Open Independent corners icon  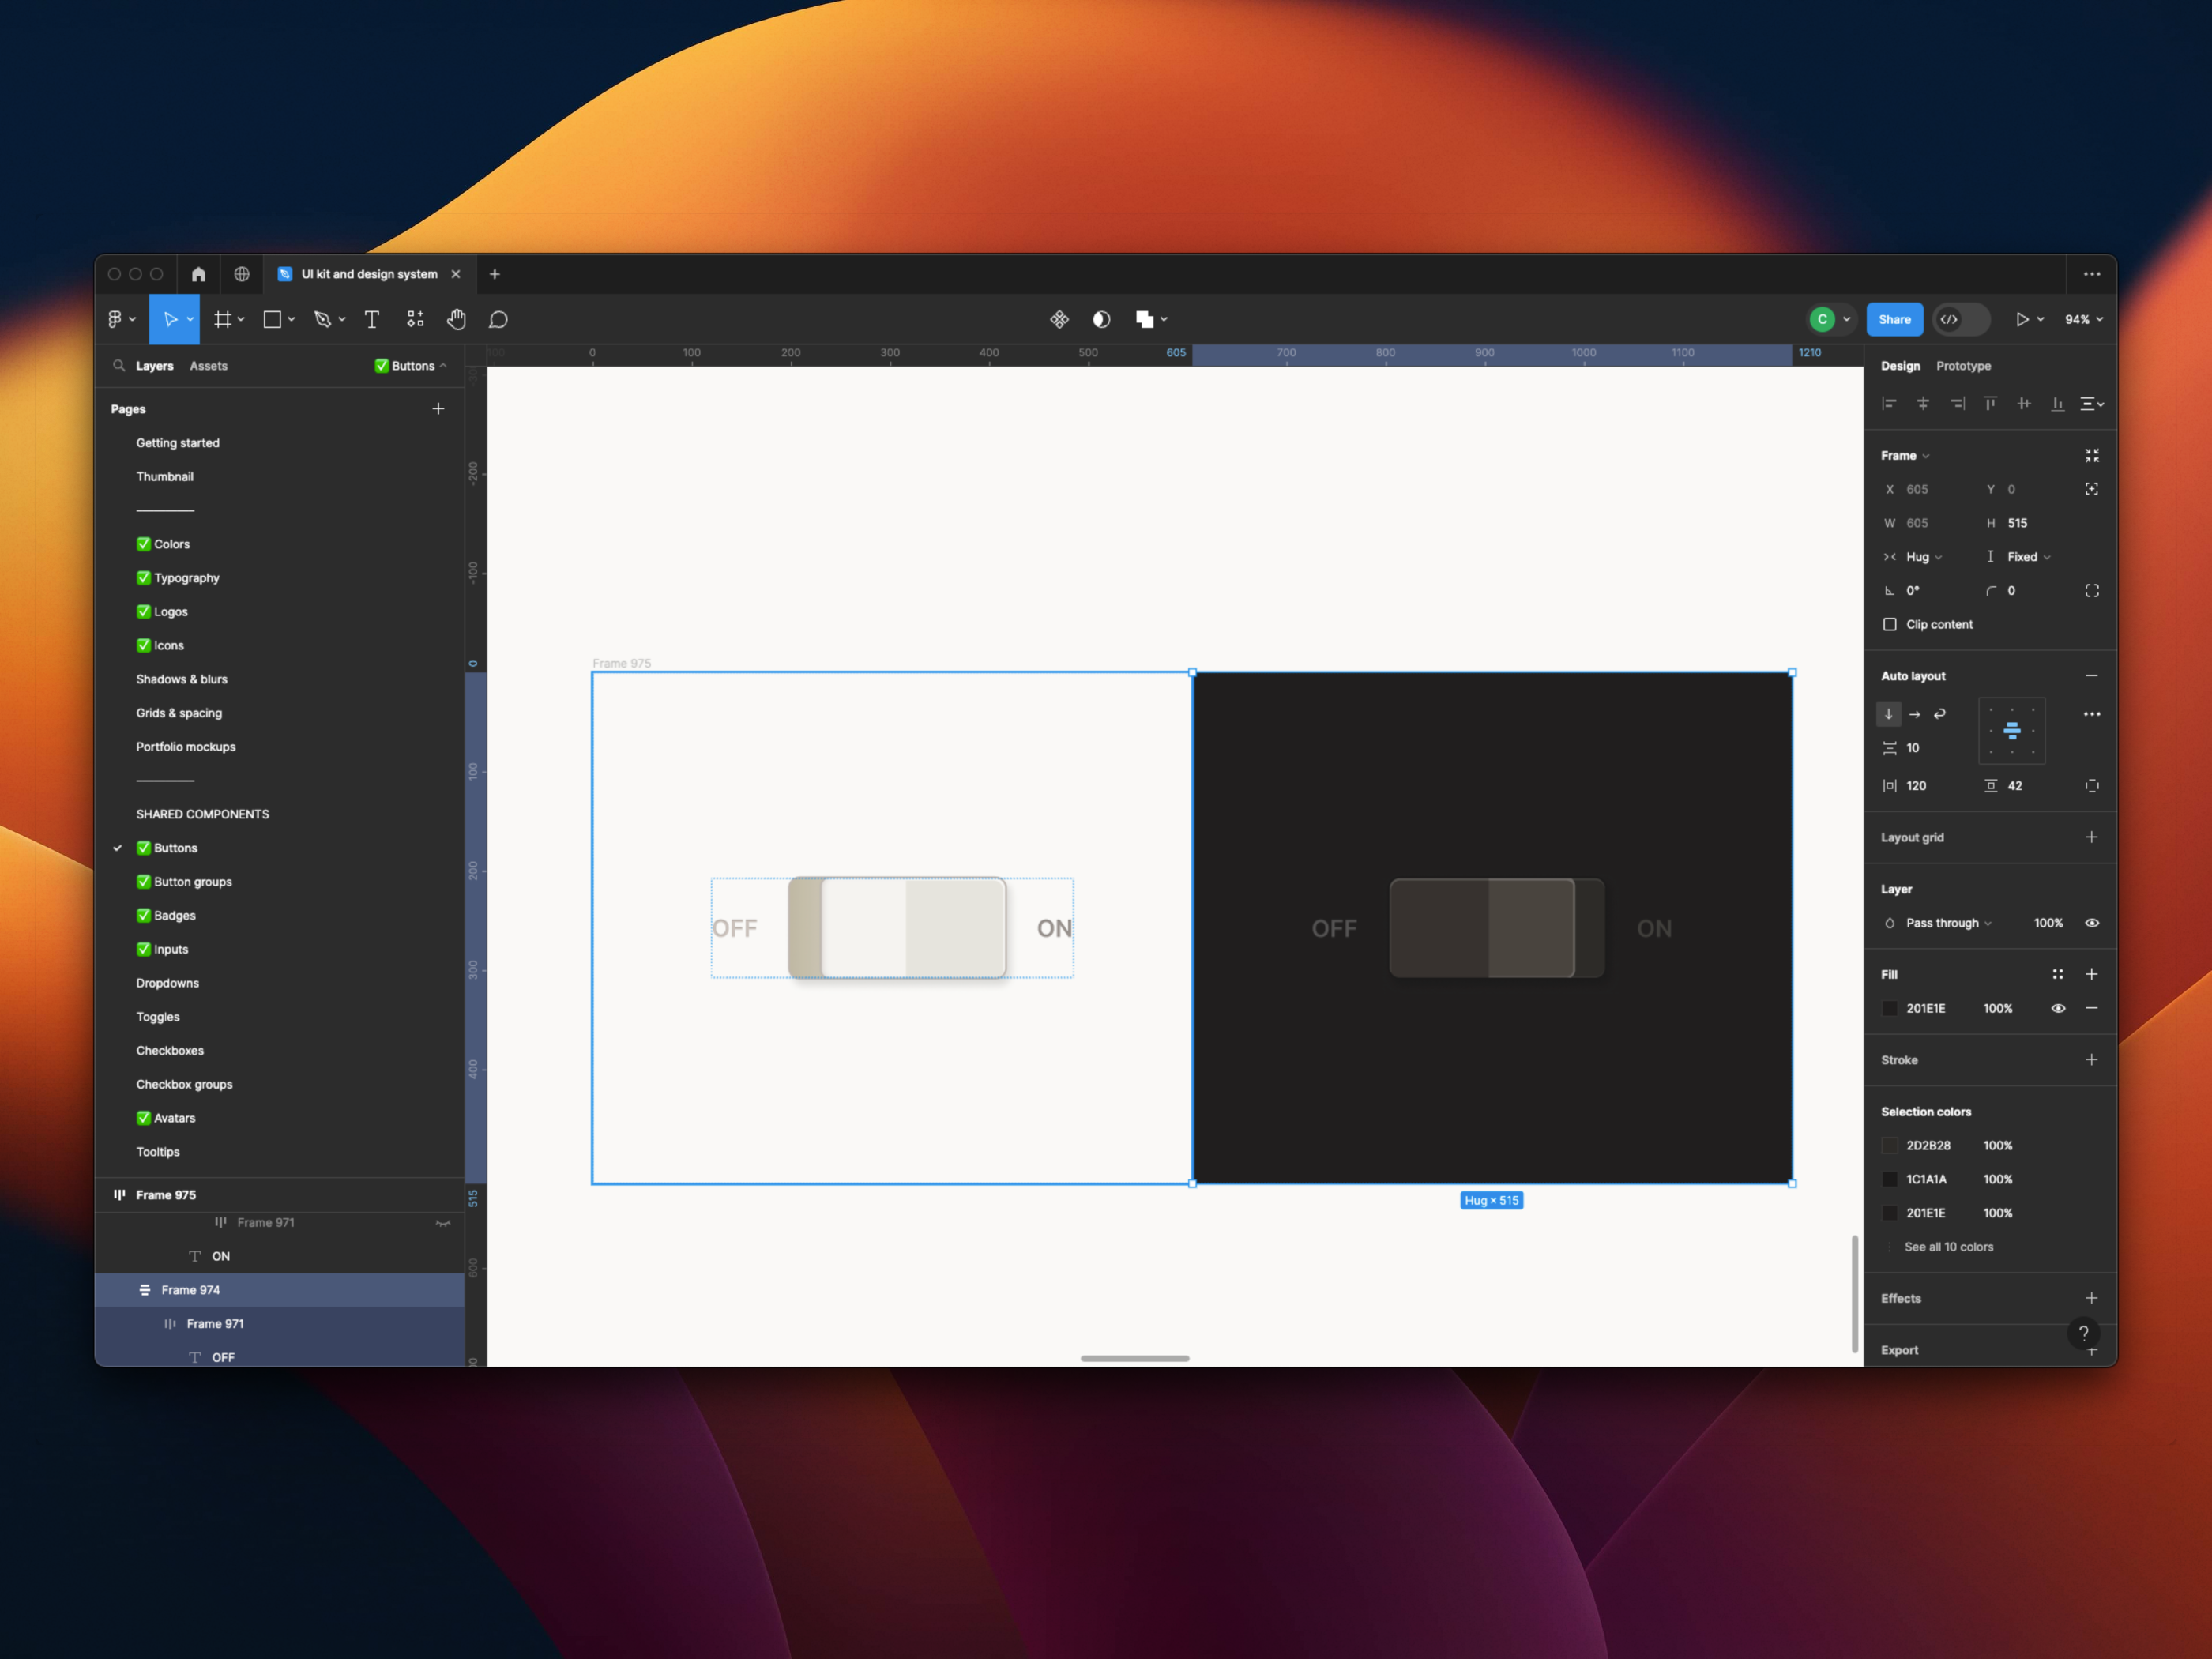[x=2092, y=591]
